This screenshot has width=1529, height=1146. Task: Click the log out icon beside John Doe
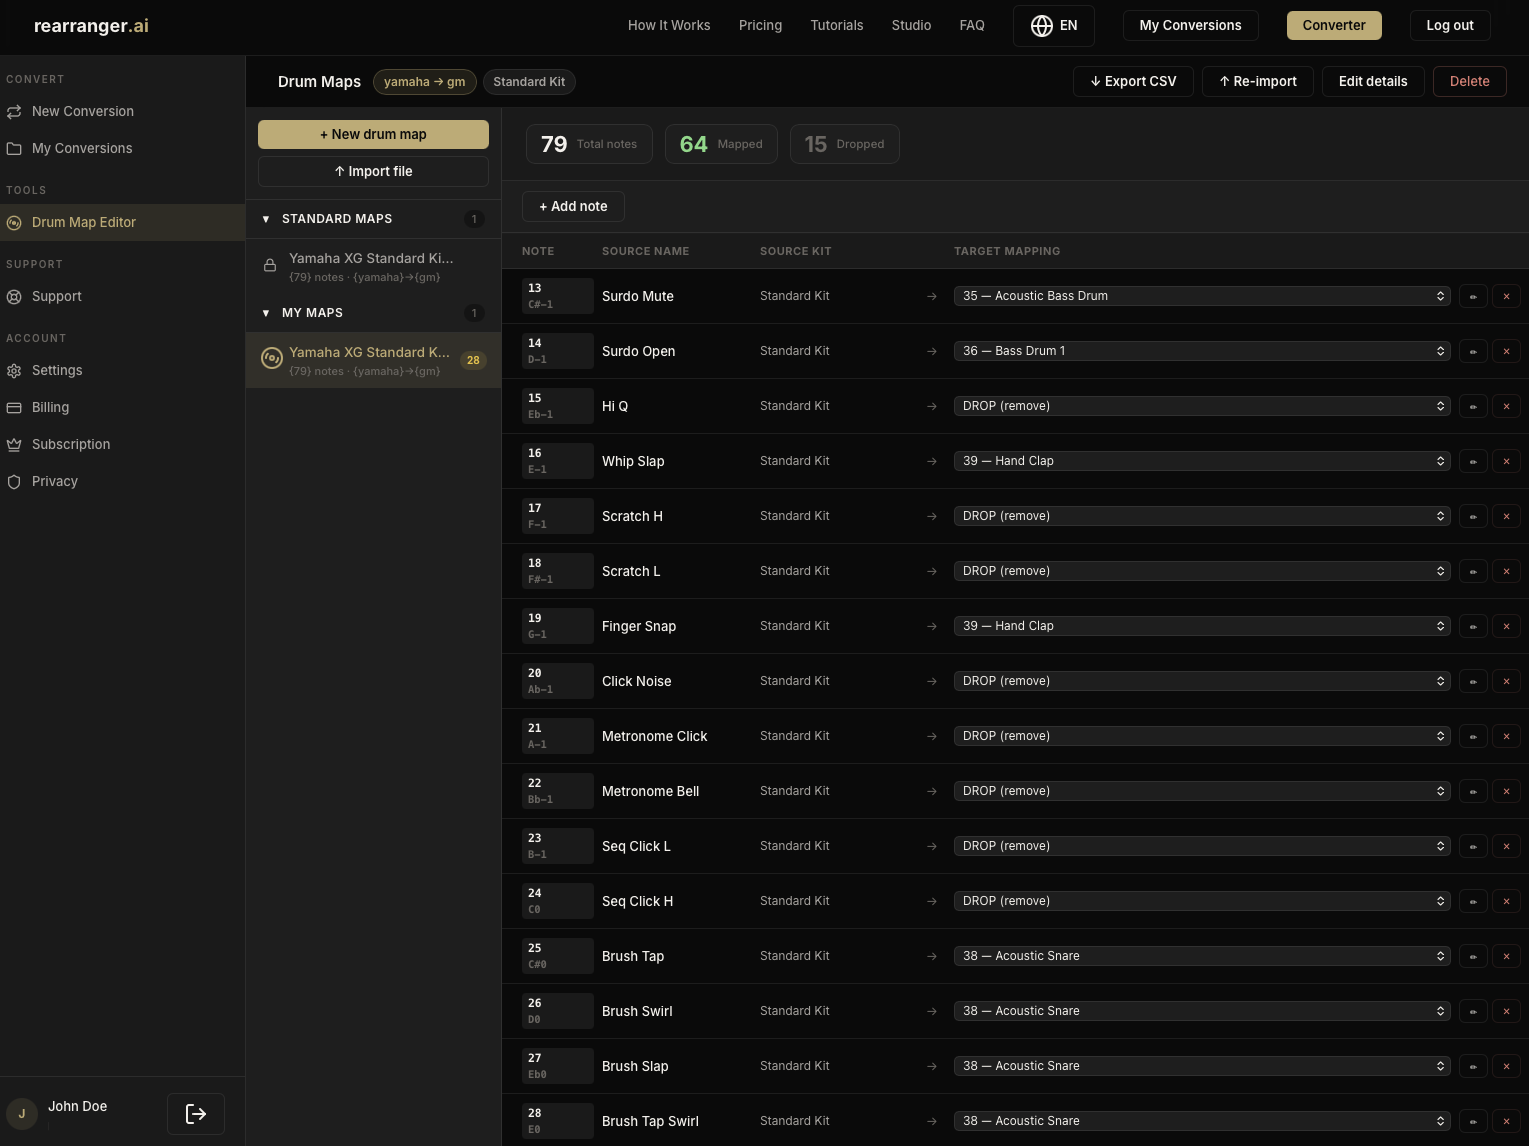195,1113
